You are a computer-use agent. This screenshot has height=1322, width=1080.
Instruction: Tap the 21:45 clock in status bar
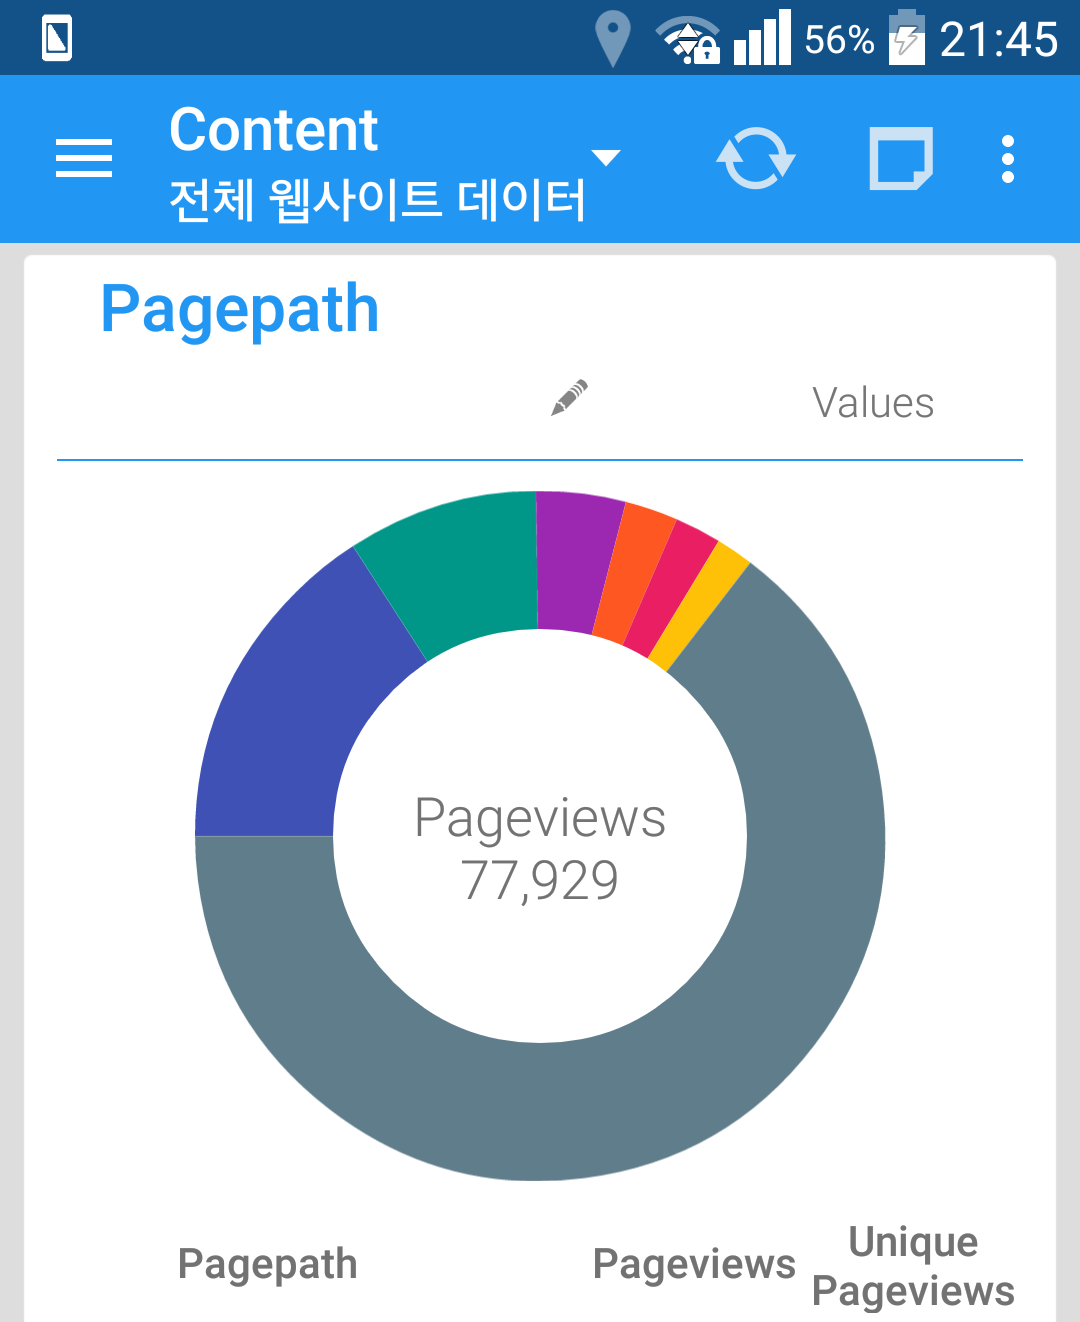tap(999, 40)
